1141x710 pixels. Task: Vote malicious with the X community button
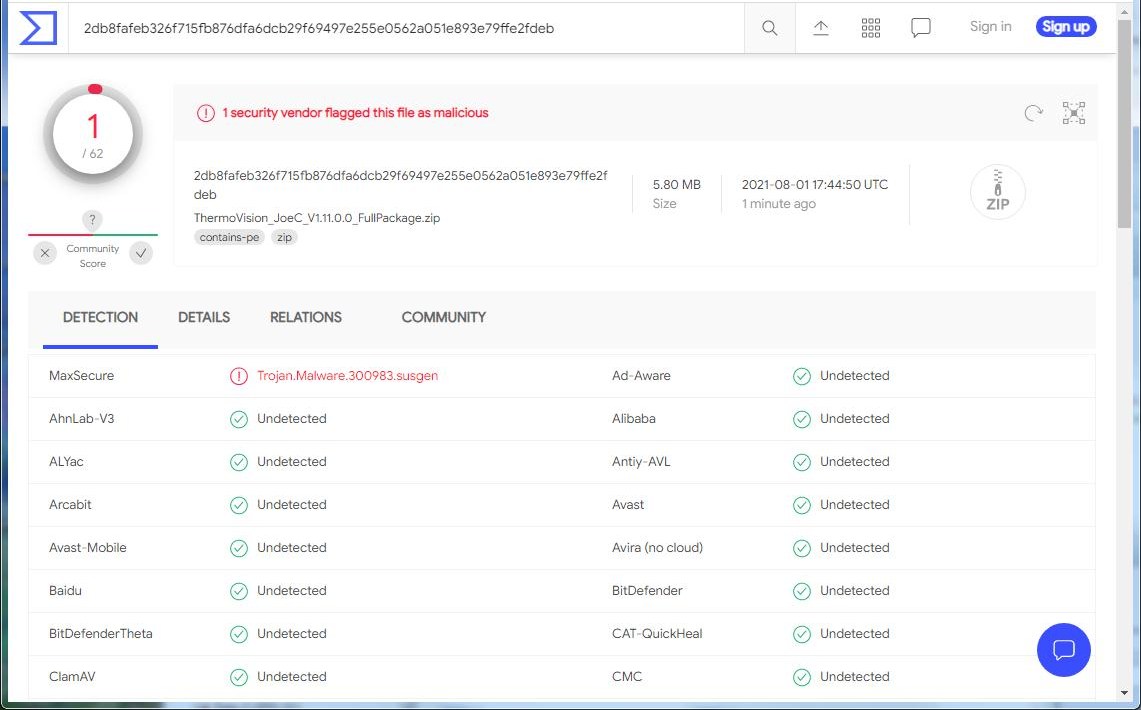[45, 253]
